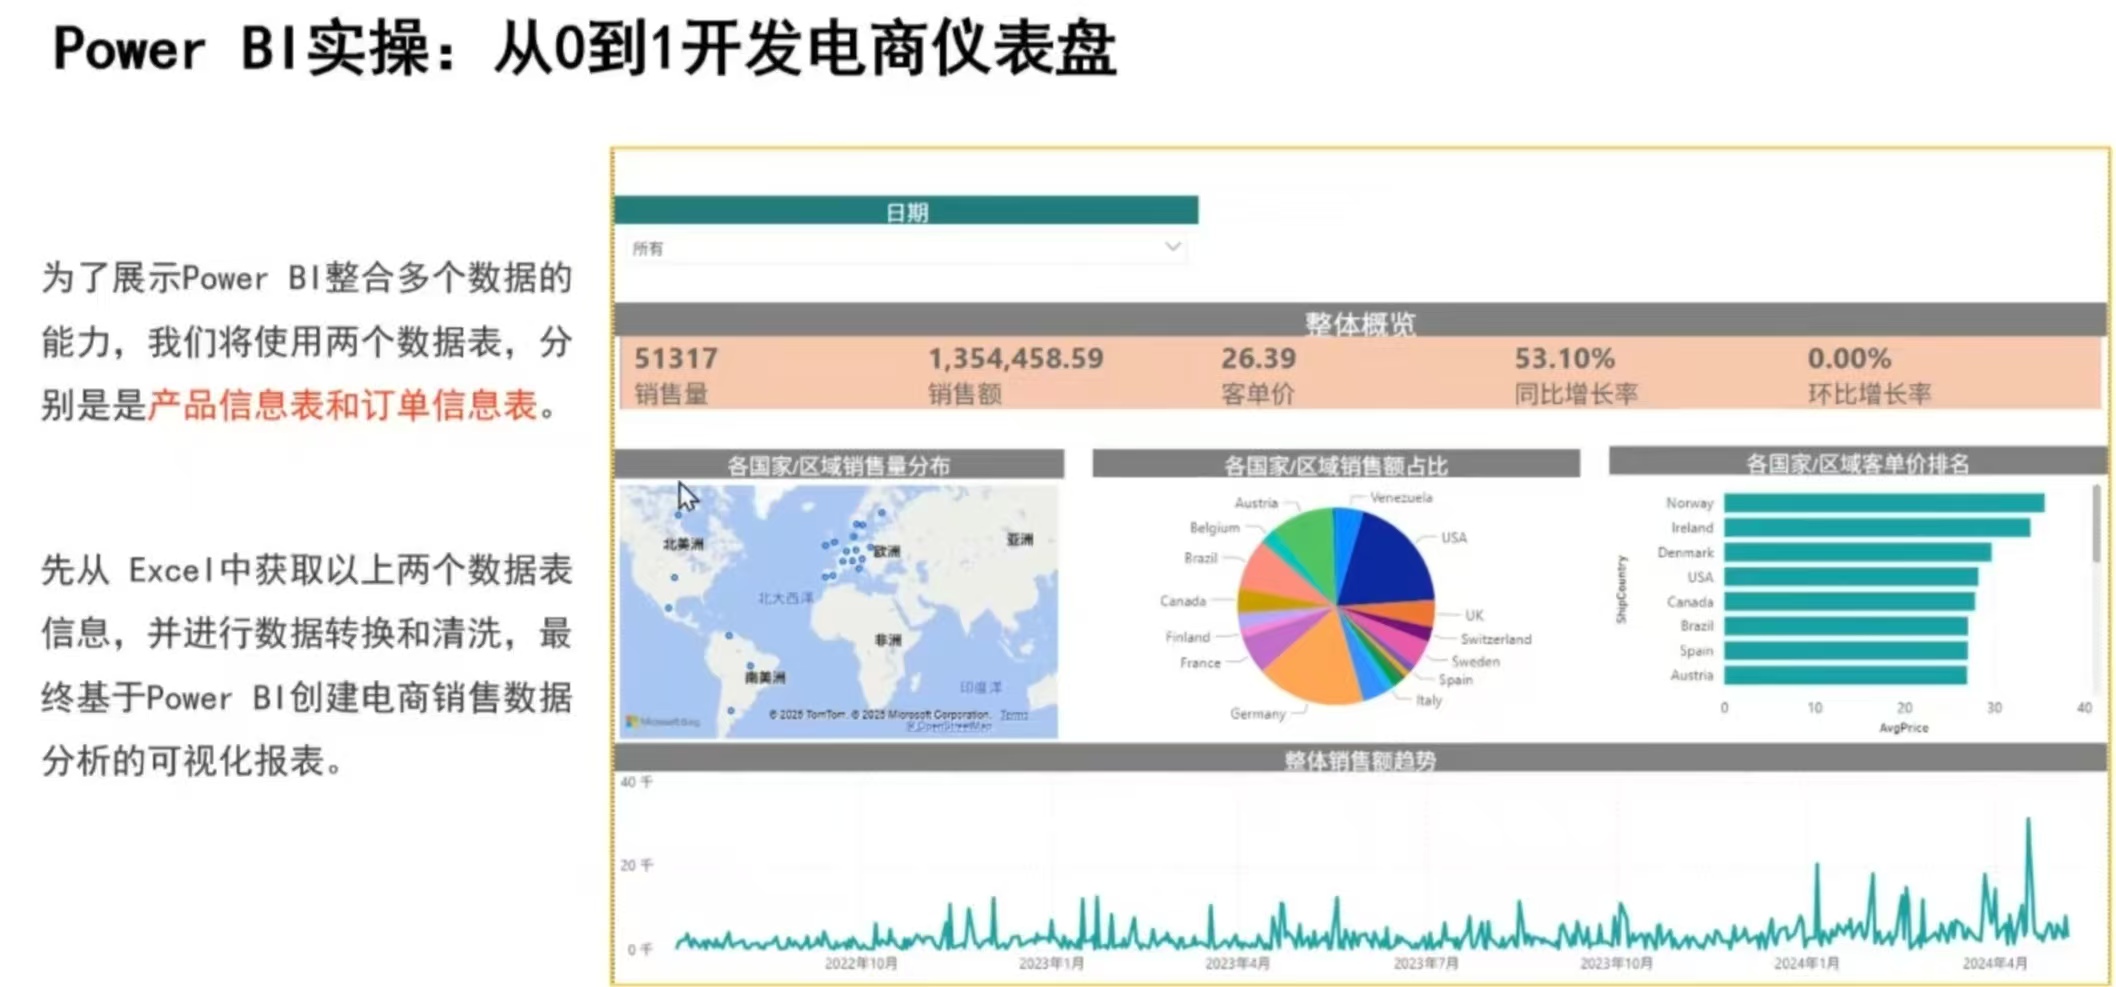
Task: Select the USA bar in the bar chart
Action: (1851, 577)
